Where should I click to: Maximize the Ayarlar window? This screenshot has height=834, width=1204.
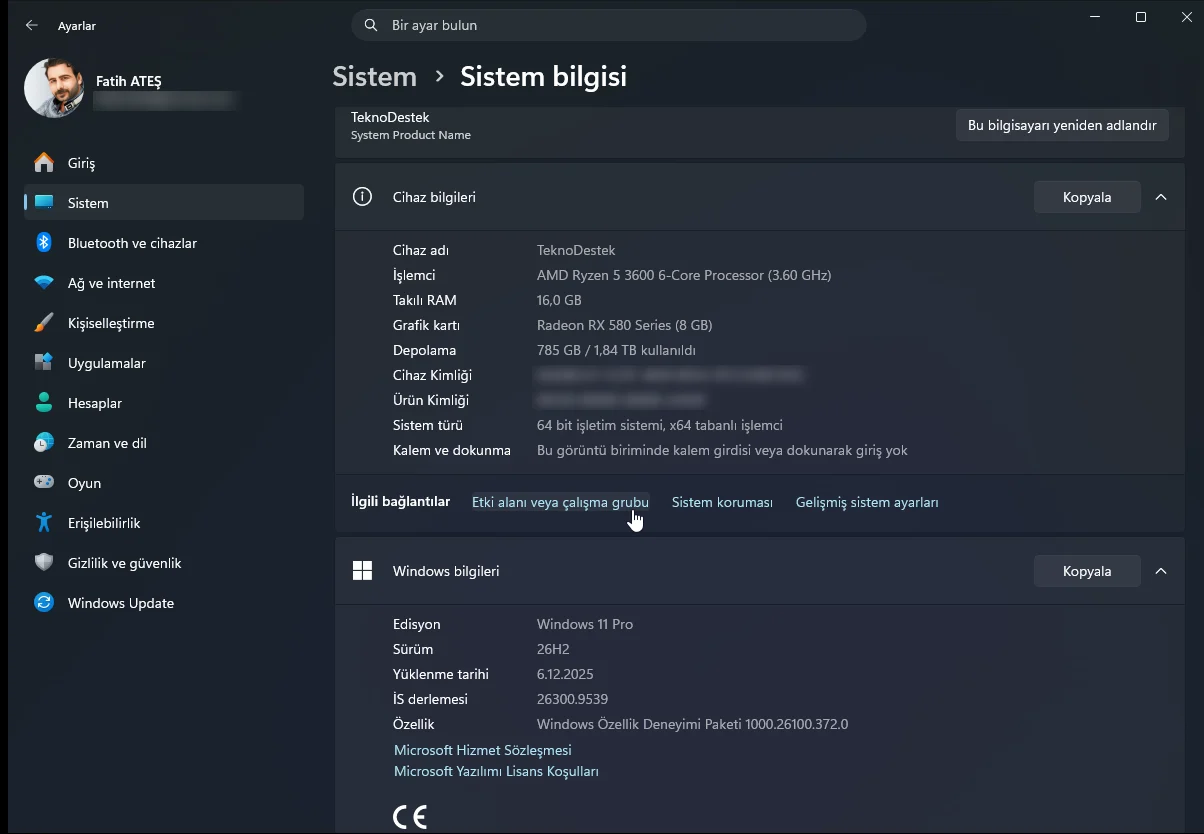pyautogui.click(x=1141, y=17)
